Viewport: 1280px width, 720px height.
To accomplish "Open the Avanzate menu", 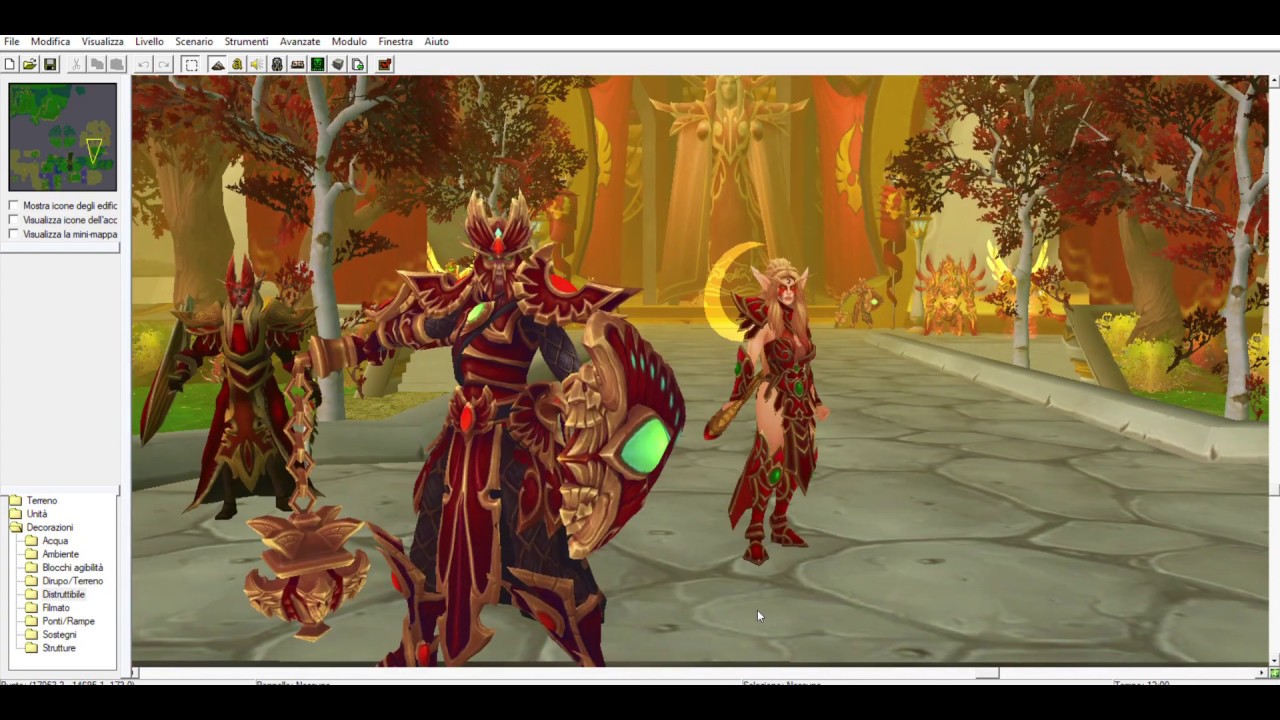I will (300, 42).
